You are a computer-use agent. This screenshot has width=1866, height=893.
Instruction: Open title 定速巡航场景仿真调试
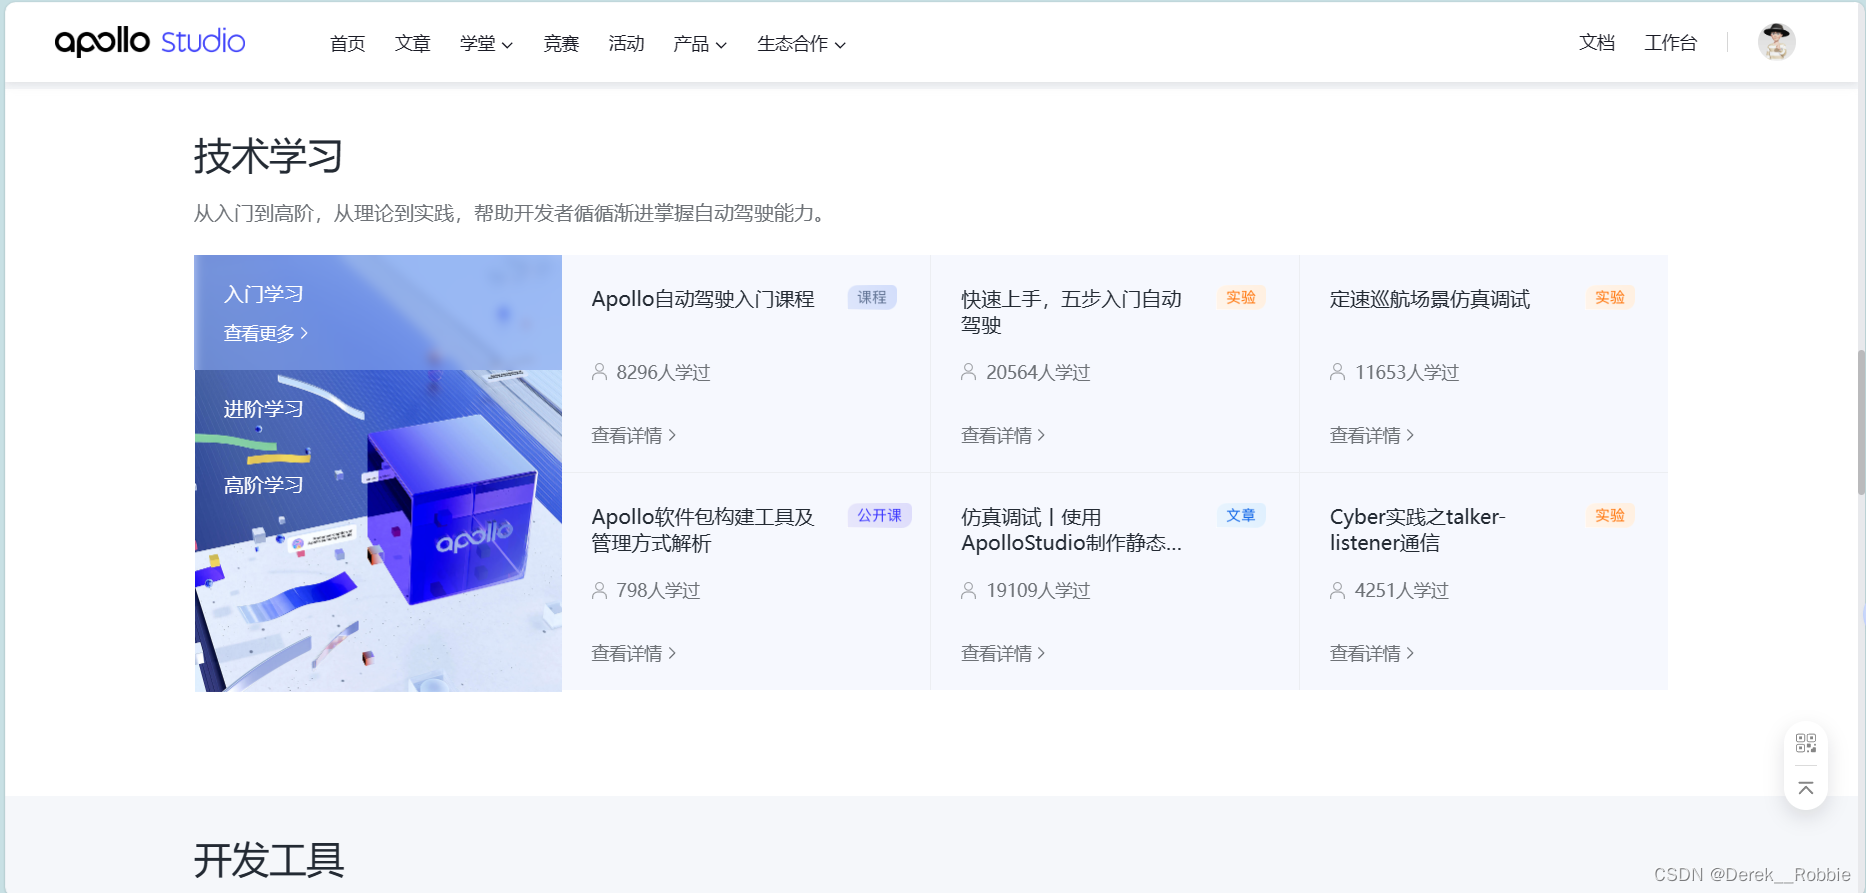pyautogui.click(x=1430, y=299)
